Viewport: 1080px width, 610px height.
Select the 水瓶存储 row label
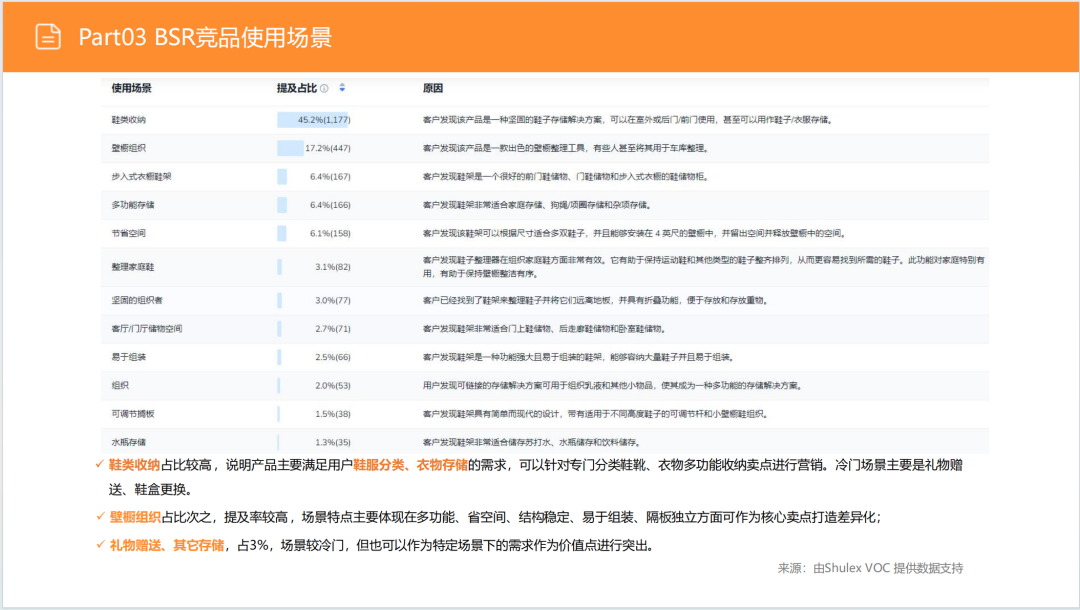pos(129,442)
